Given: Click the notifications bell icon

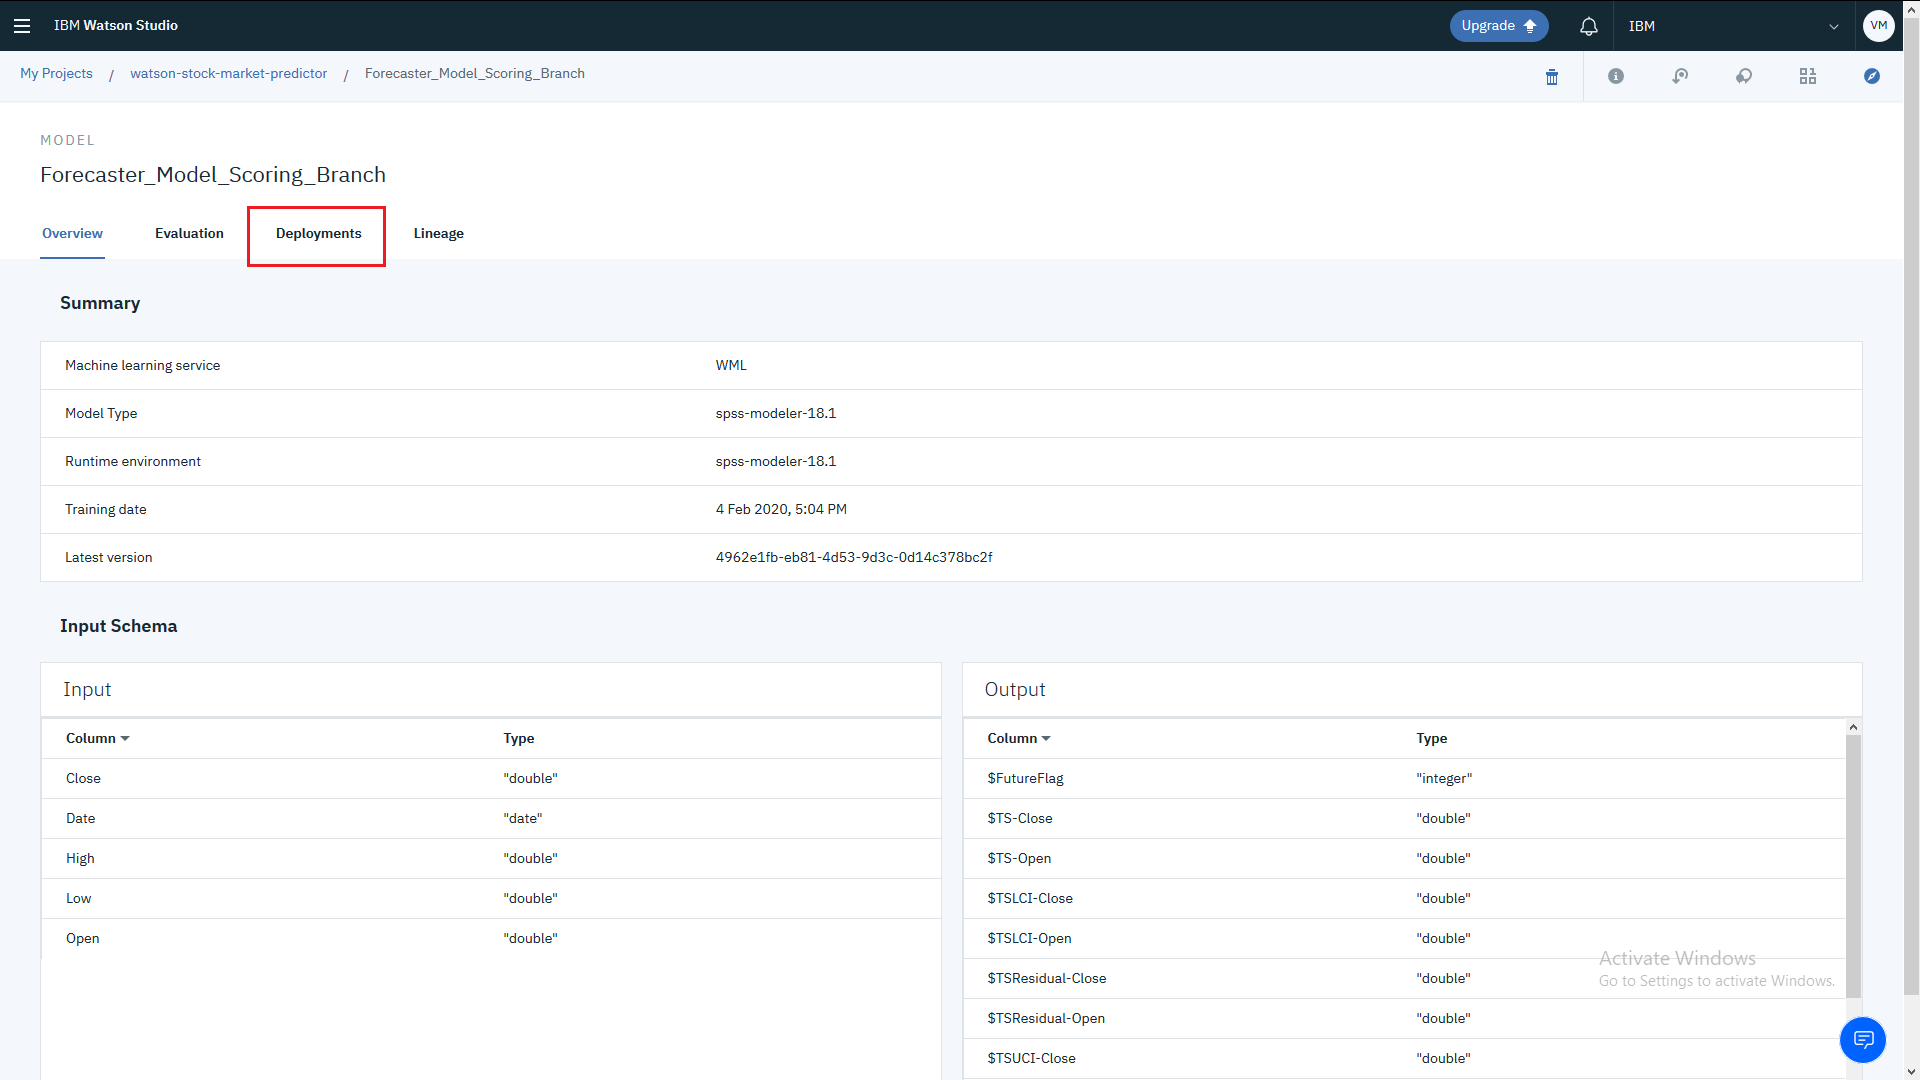Looking at the screenshot, I should tap(1588, 26).
